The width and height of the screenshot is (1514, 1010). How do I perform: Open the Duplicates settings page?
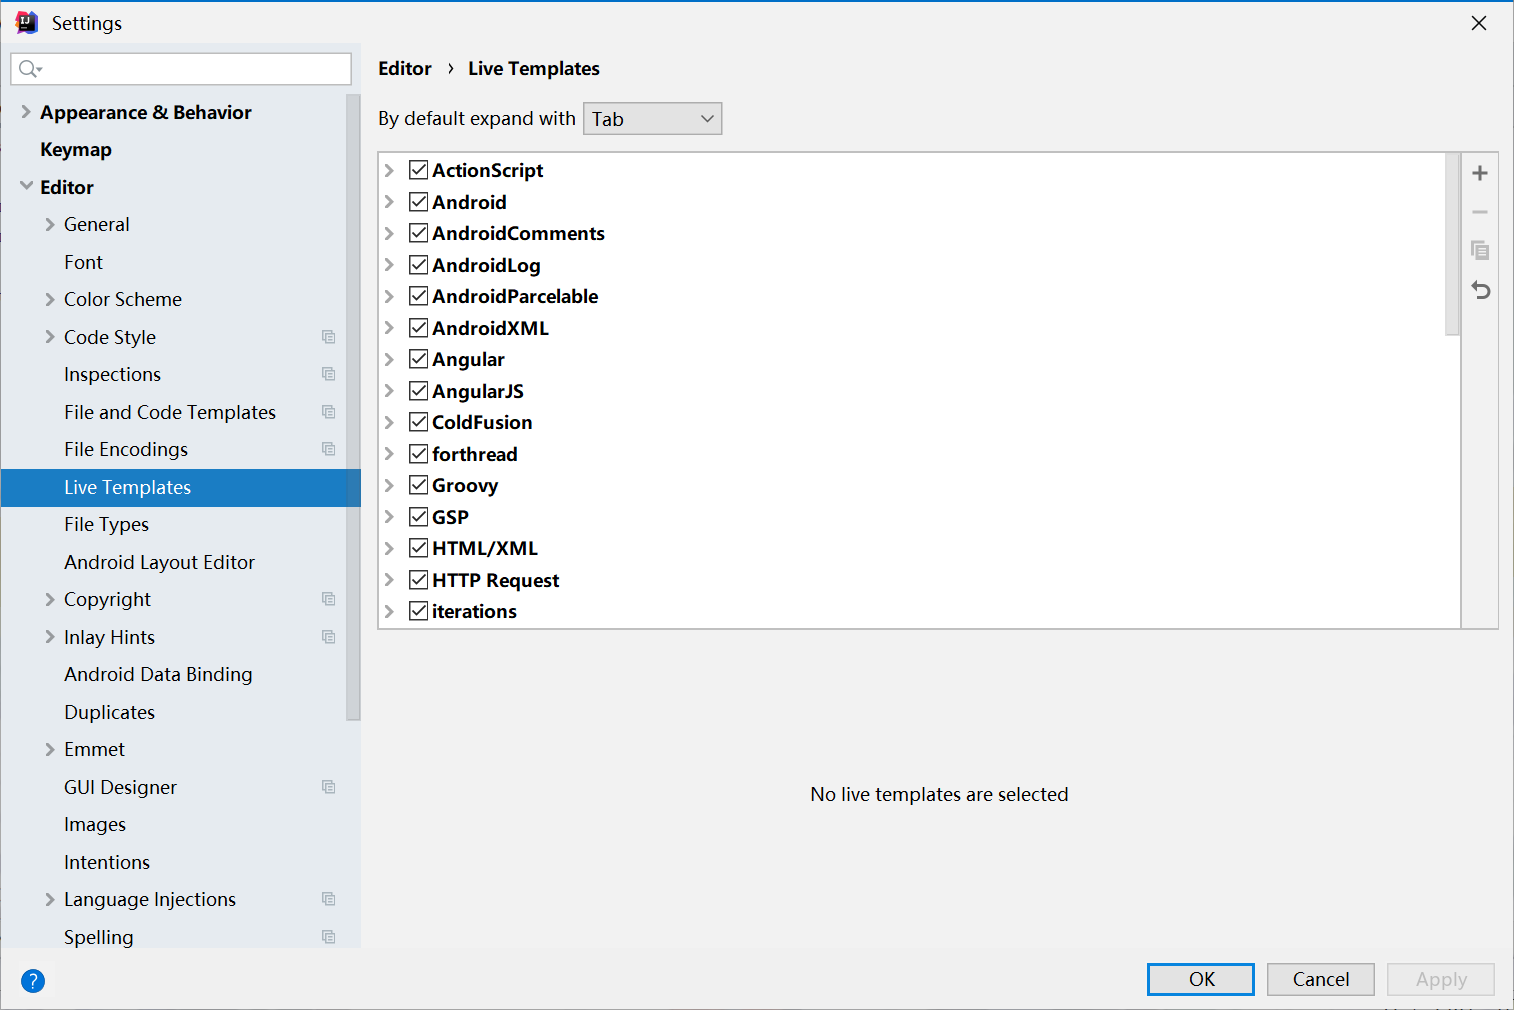coord(109,712)
